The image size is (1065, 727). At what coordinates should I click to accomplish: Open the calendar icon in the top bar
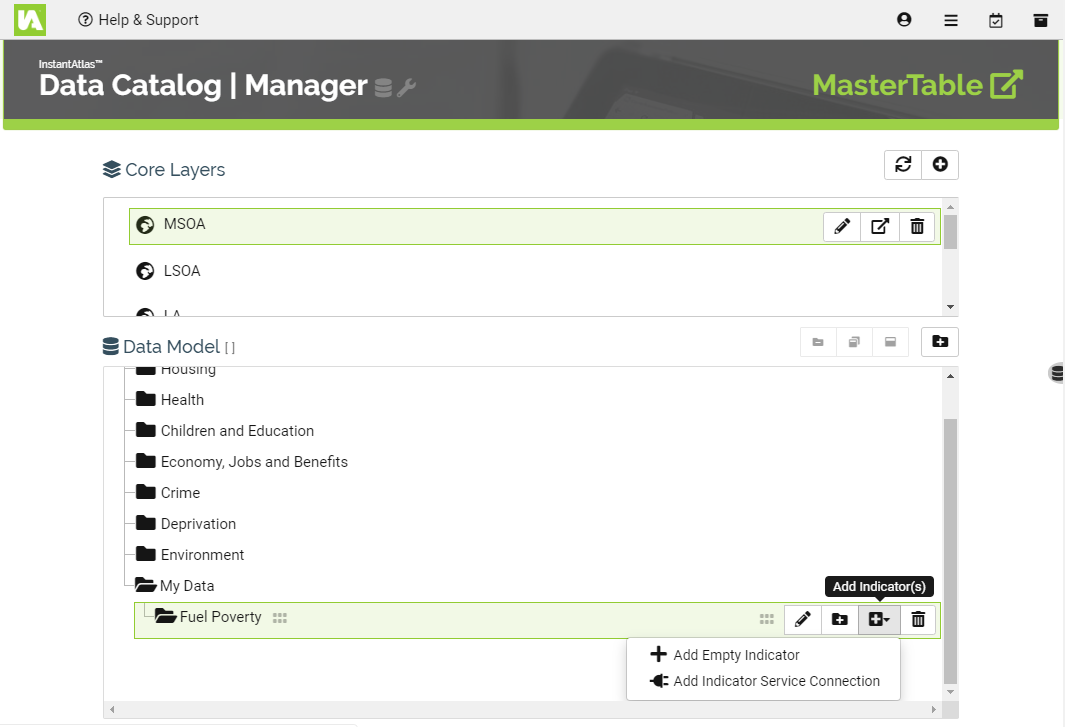click(996, 19)
